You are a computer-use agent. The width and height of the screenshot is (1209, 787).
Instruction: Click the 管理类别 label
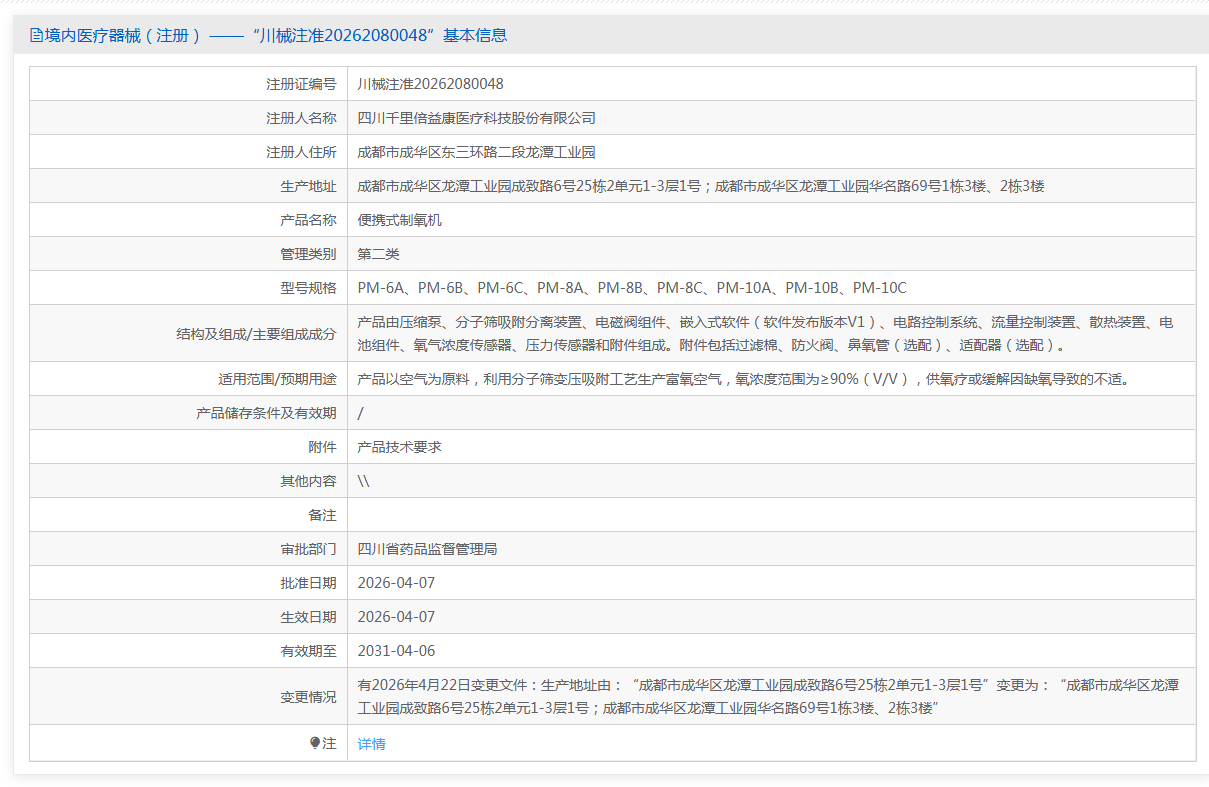click(x=308, y=254)
